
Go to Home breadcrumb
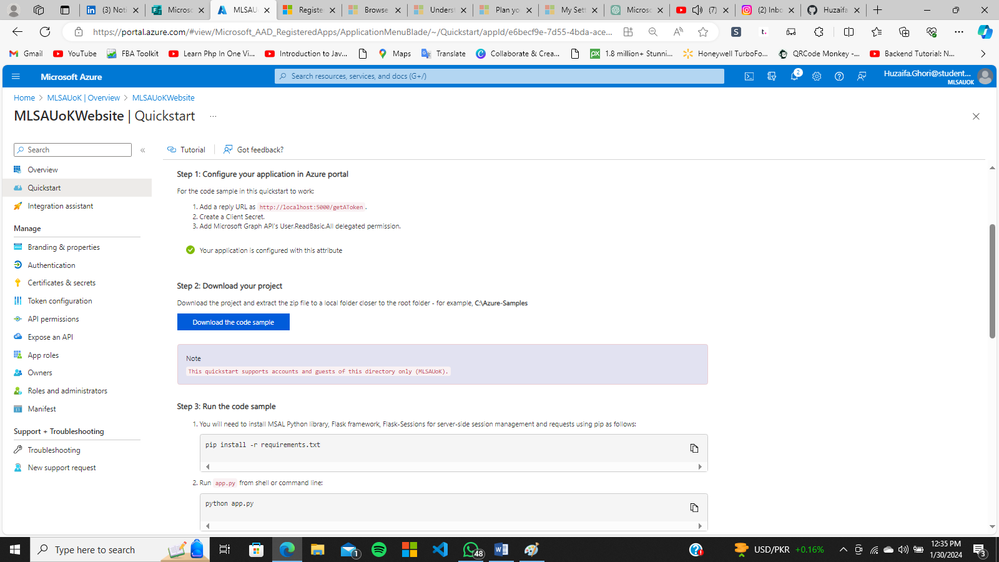[24, 98]
